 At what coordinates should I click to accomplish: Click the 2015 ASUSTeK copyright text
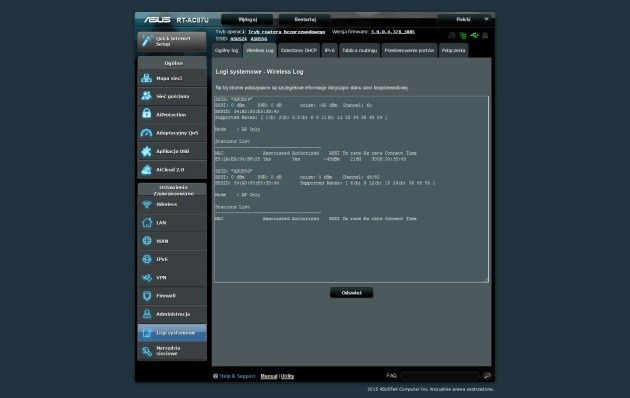pyautogui.click(x=430, y=389)
